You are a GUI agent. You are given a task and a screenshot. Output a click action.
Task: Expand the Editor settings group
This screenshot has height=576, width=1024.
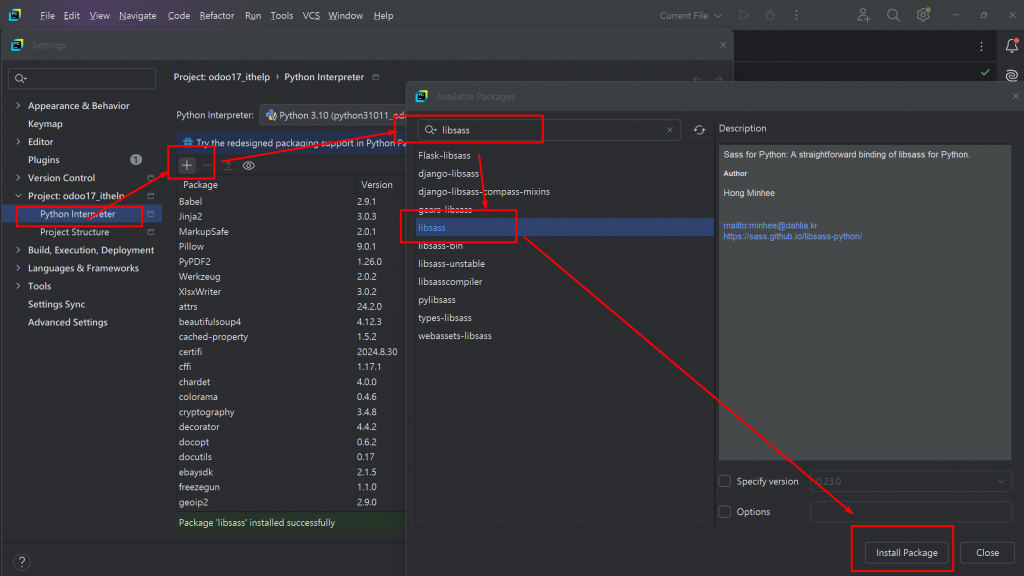[x=18, y=142]
